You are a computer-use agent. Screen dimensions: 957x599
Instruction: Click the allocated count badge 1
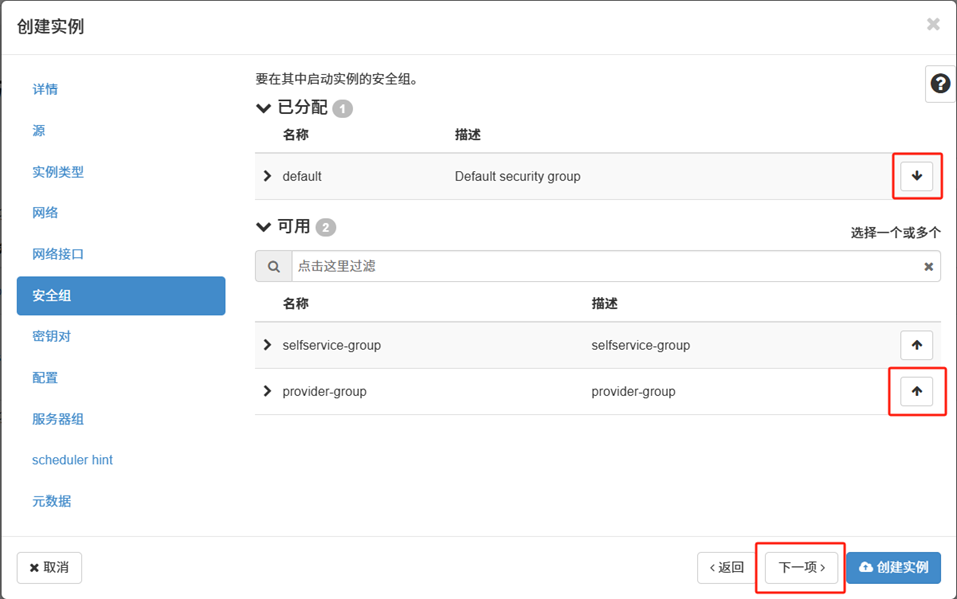[x=342, y=109]
